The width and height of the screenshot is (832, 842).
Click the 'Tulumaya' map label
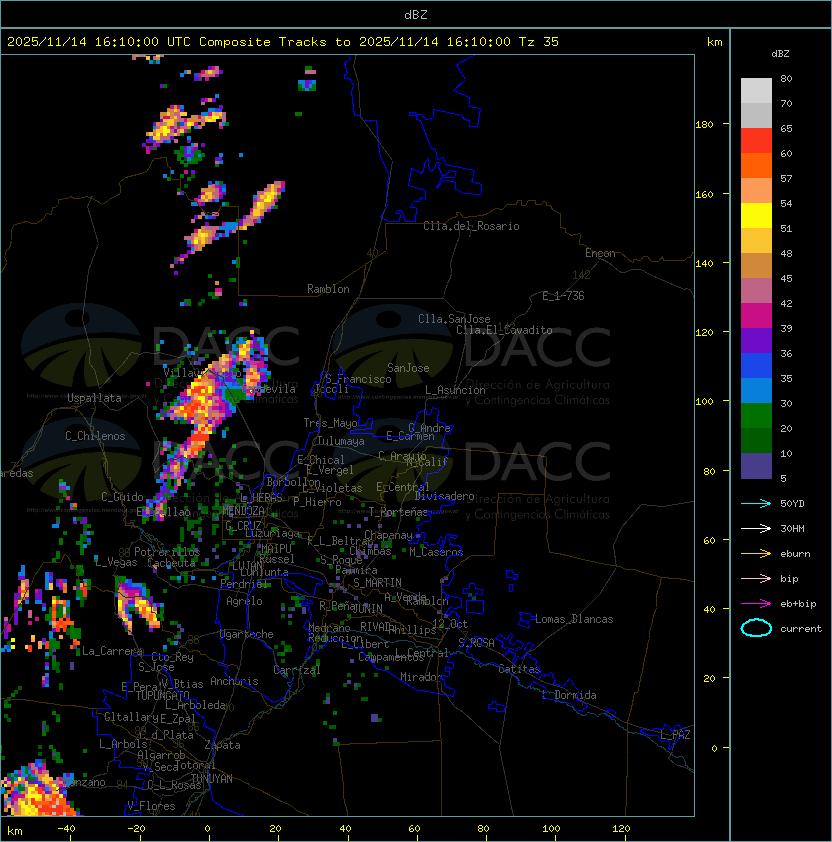(x=341, y=441)
